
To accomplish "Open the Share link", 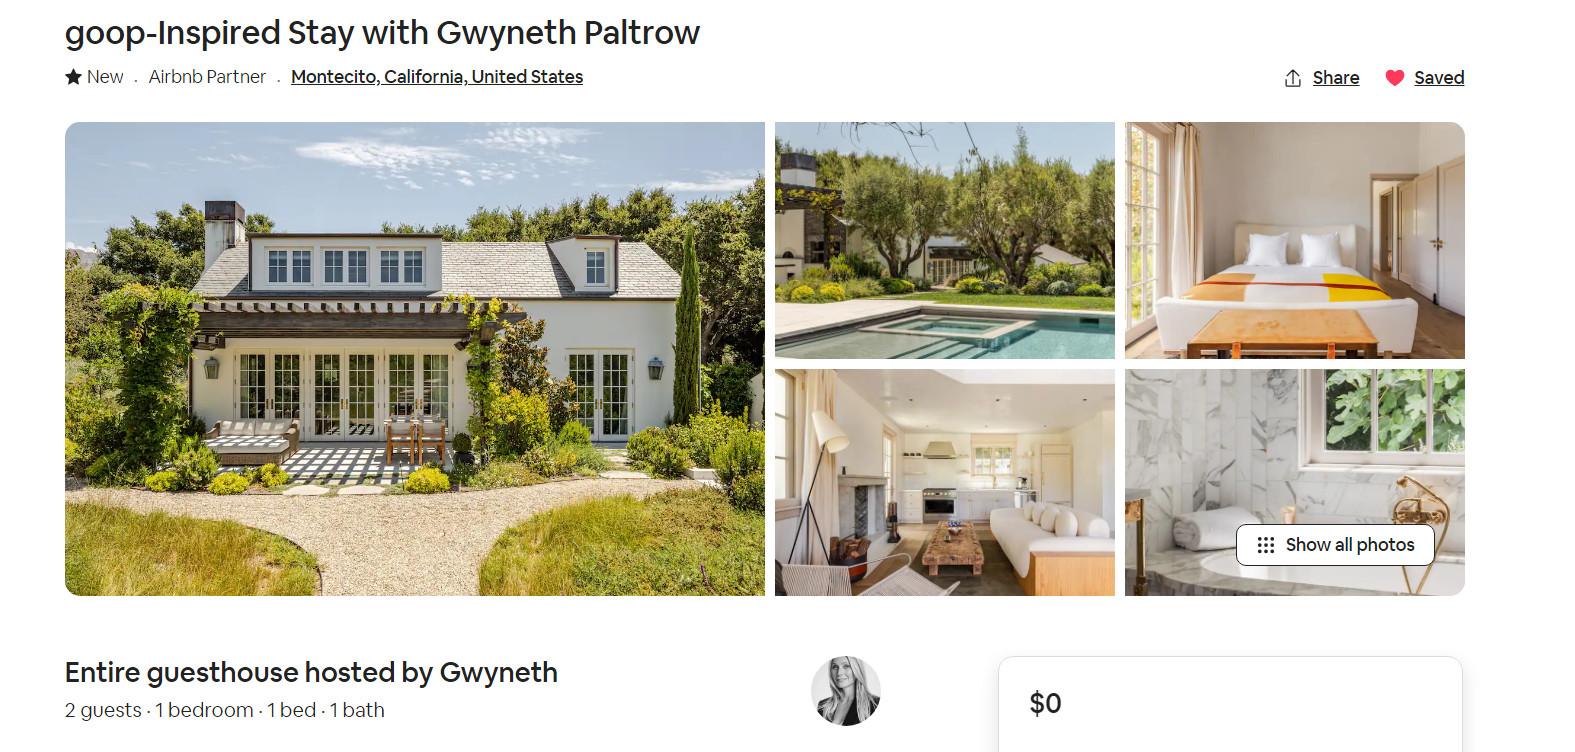I will point(1335,78).
